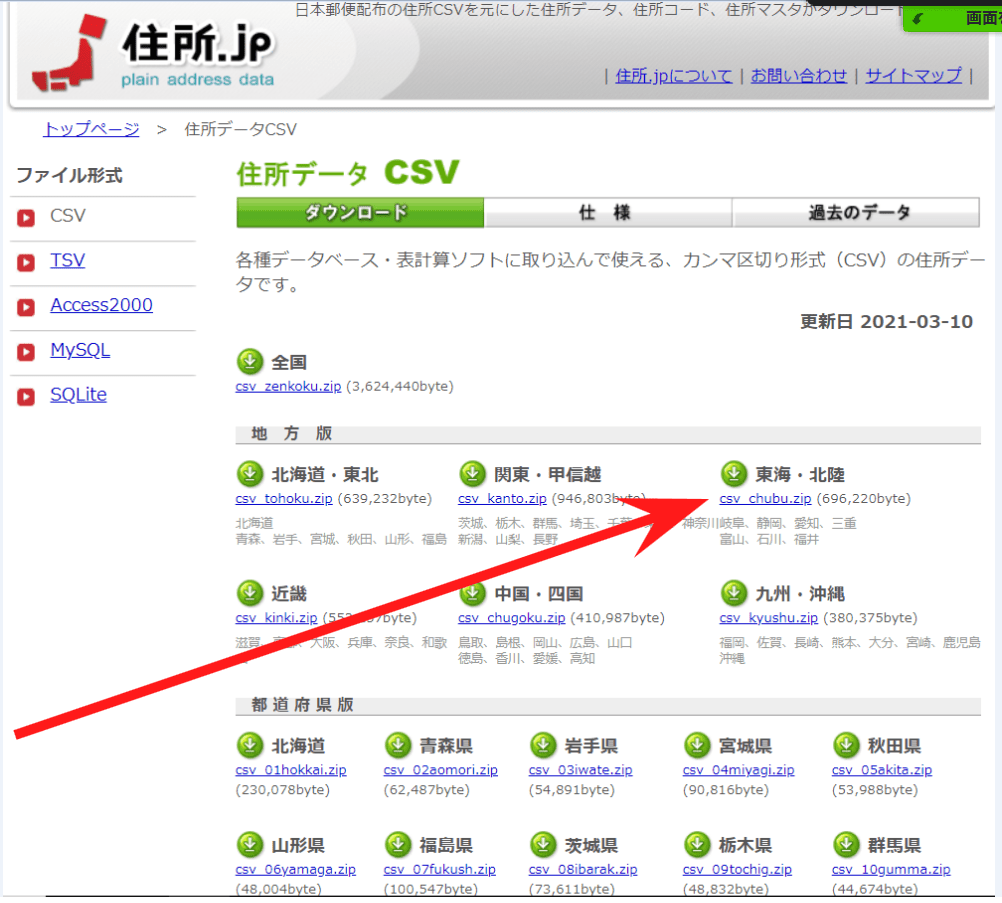Click download icon for 九州・沖縄
The width and height of the screenshot is (1002, 903).
(734, 593)
